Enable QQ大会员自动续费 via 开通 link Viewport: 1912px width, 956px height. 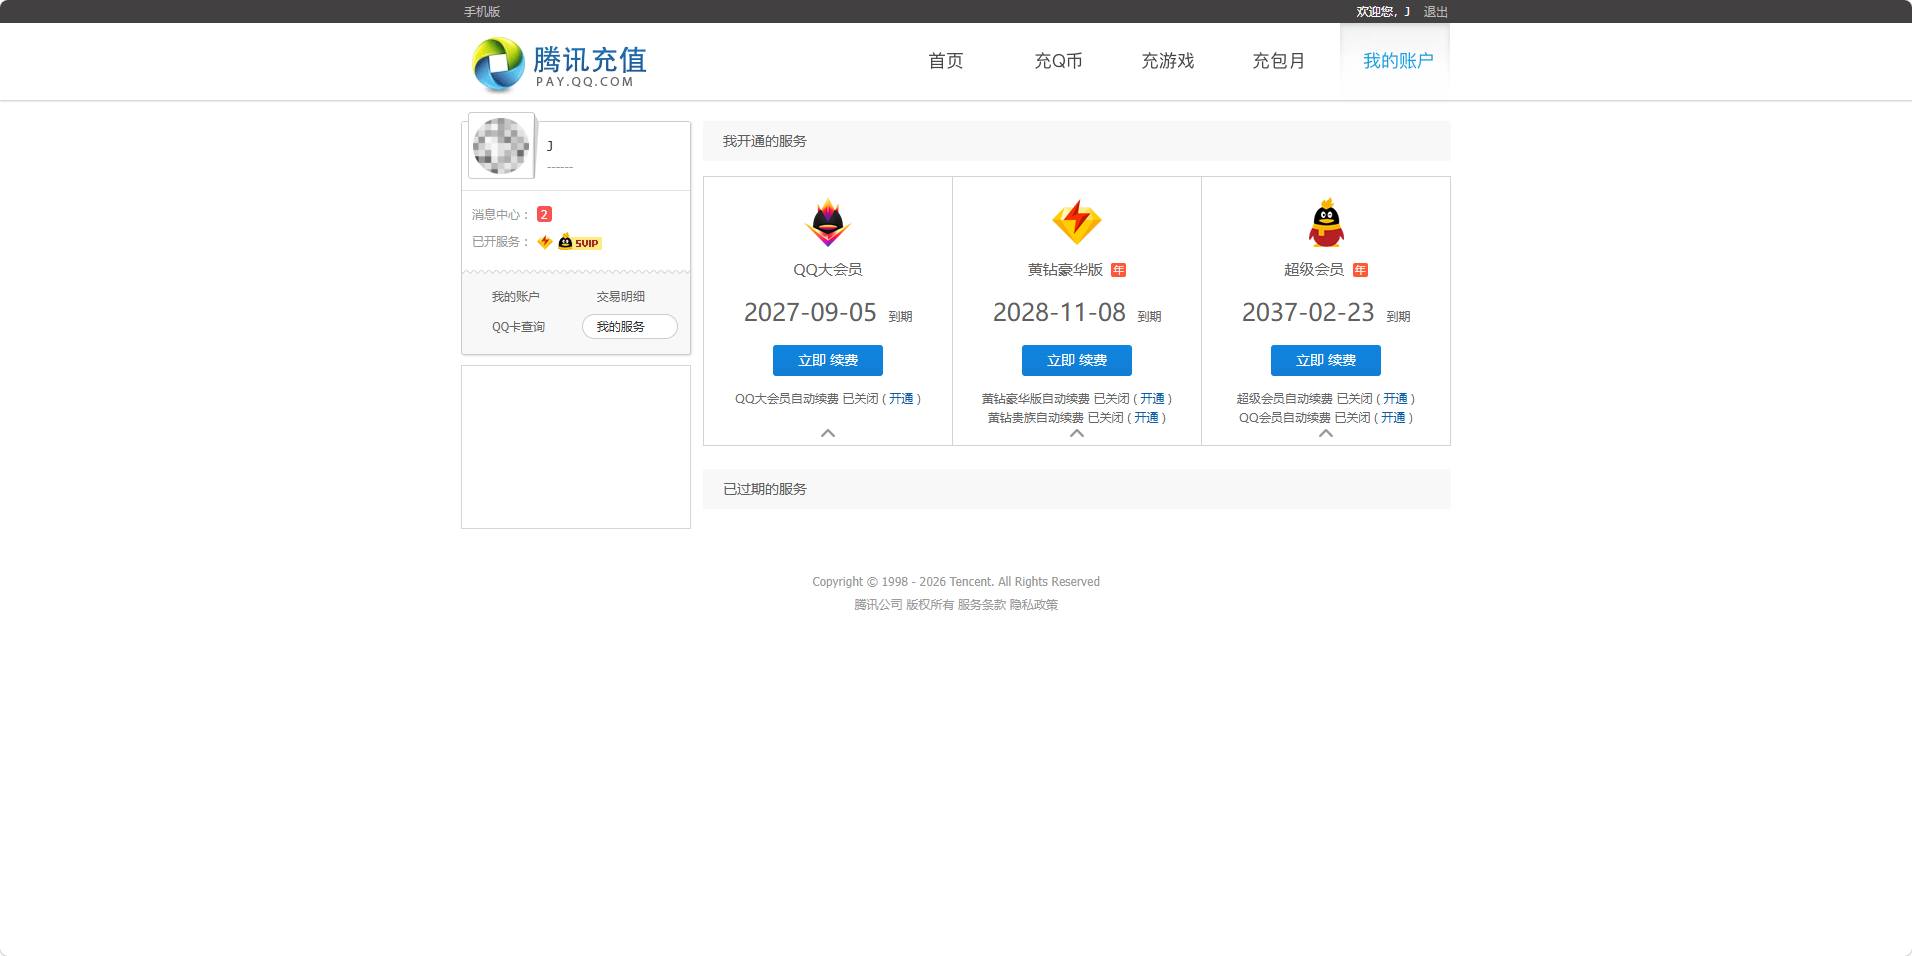click(901, 399)
